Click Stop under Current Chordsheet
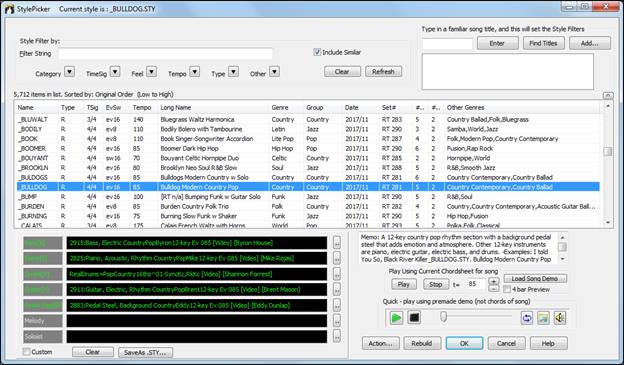624x365 pixels. tap(436, 284)
